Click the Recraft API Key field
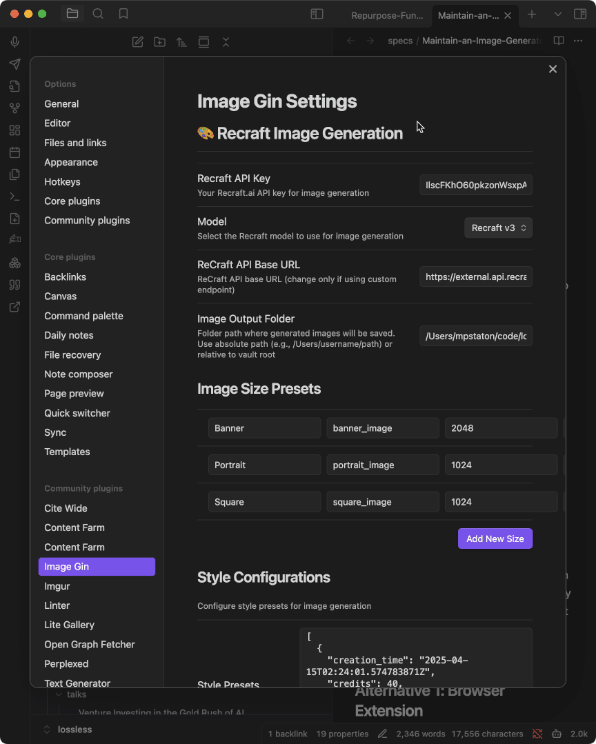 tap(476, 185)
